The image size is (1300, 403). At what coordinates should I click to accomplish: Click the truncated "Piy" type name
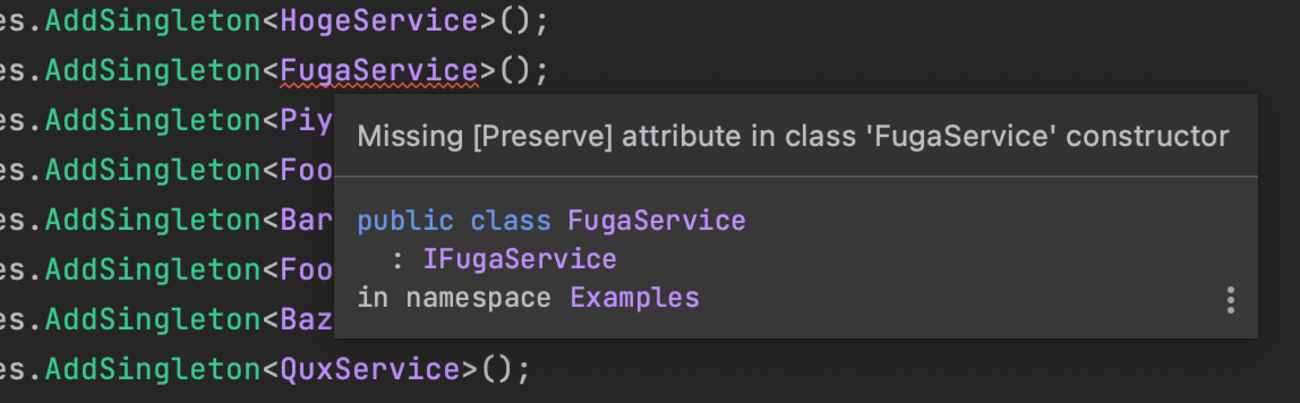[x=306, y=121]
